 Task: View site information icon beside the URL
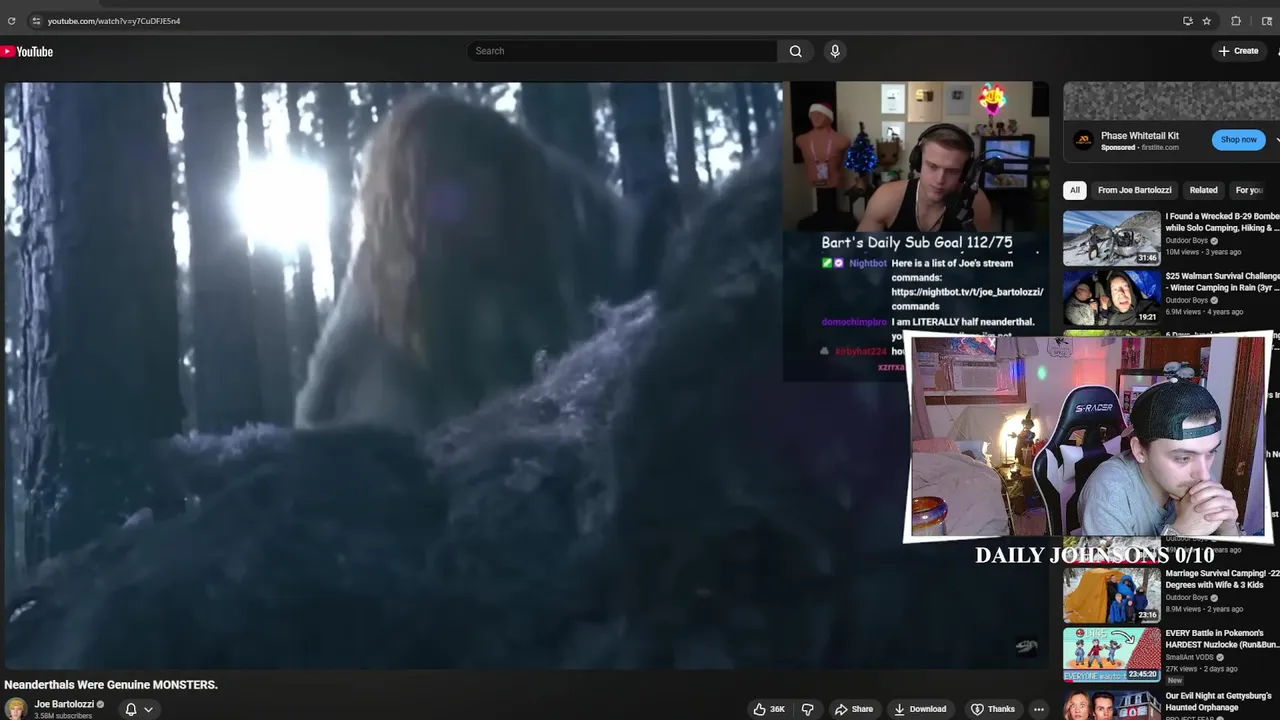[36, 21]
